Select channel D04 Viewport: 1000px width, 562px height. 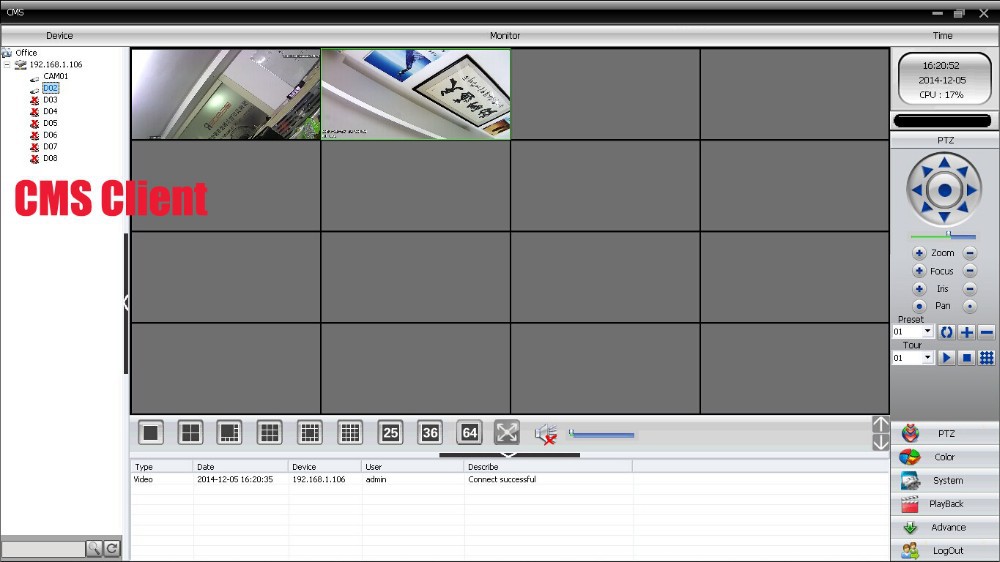(50, 111)
